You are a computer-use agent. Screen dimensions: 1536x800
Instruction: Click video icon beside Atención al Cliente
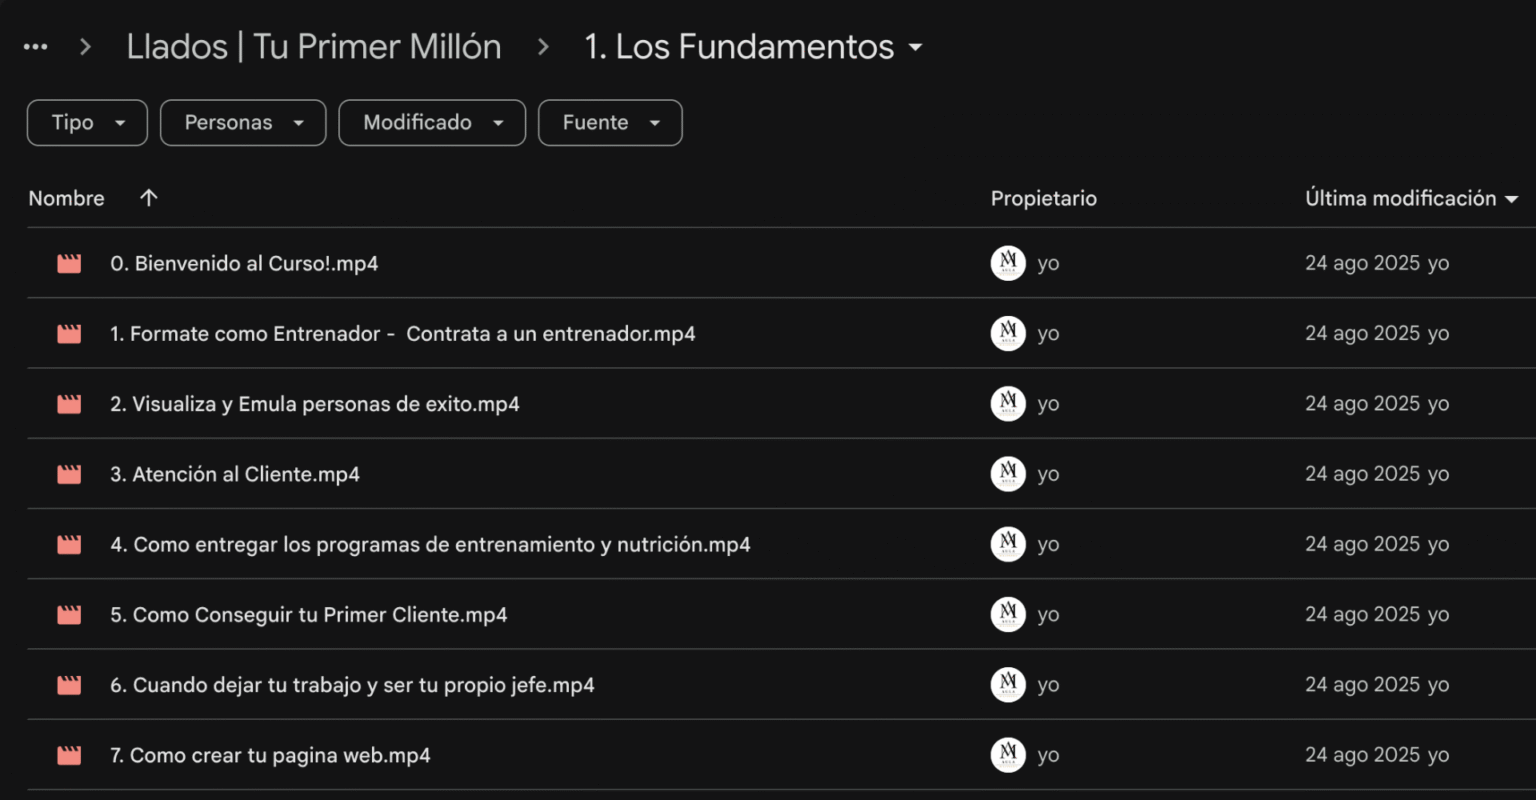pos(69,475)
